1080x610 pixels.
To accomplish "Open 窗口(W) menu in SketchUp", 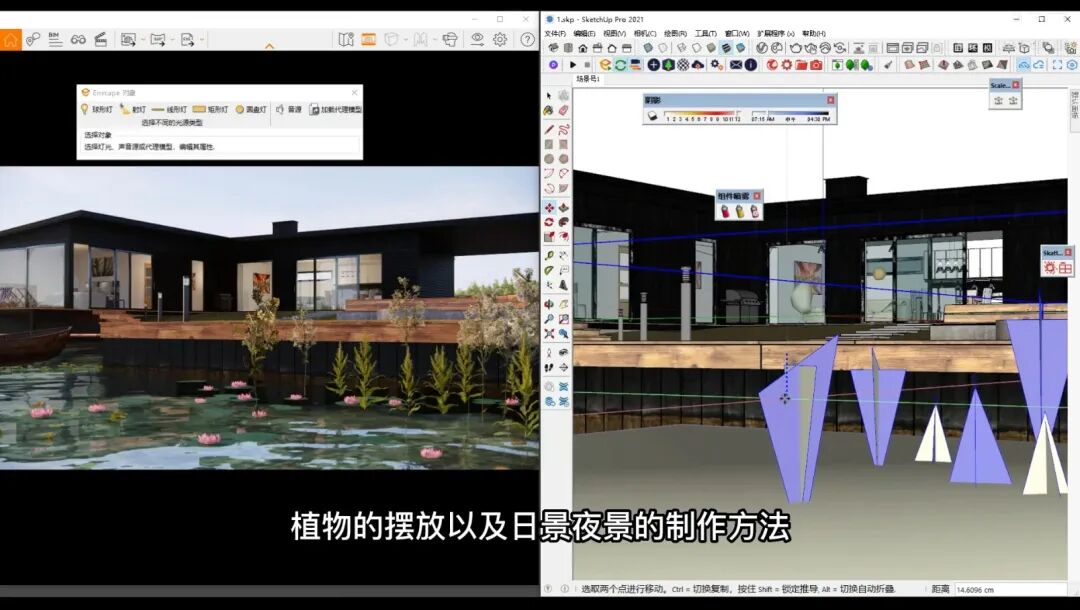I will click(x=736, y=33).
